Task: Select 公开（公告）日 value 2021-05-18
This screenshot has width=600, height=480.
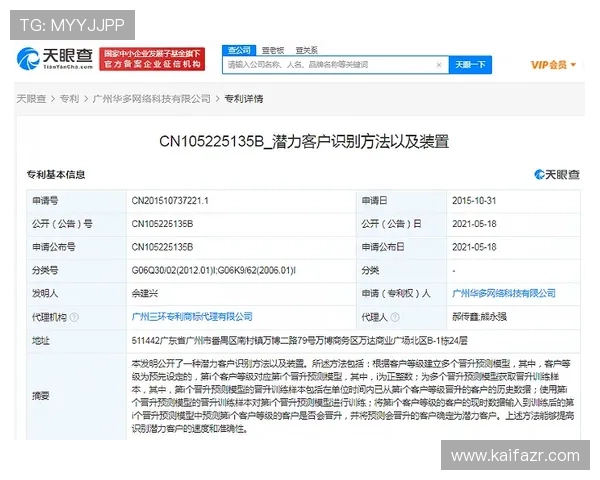Action: click(x=474, y=224)
